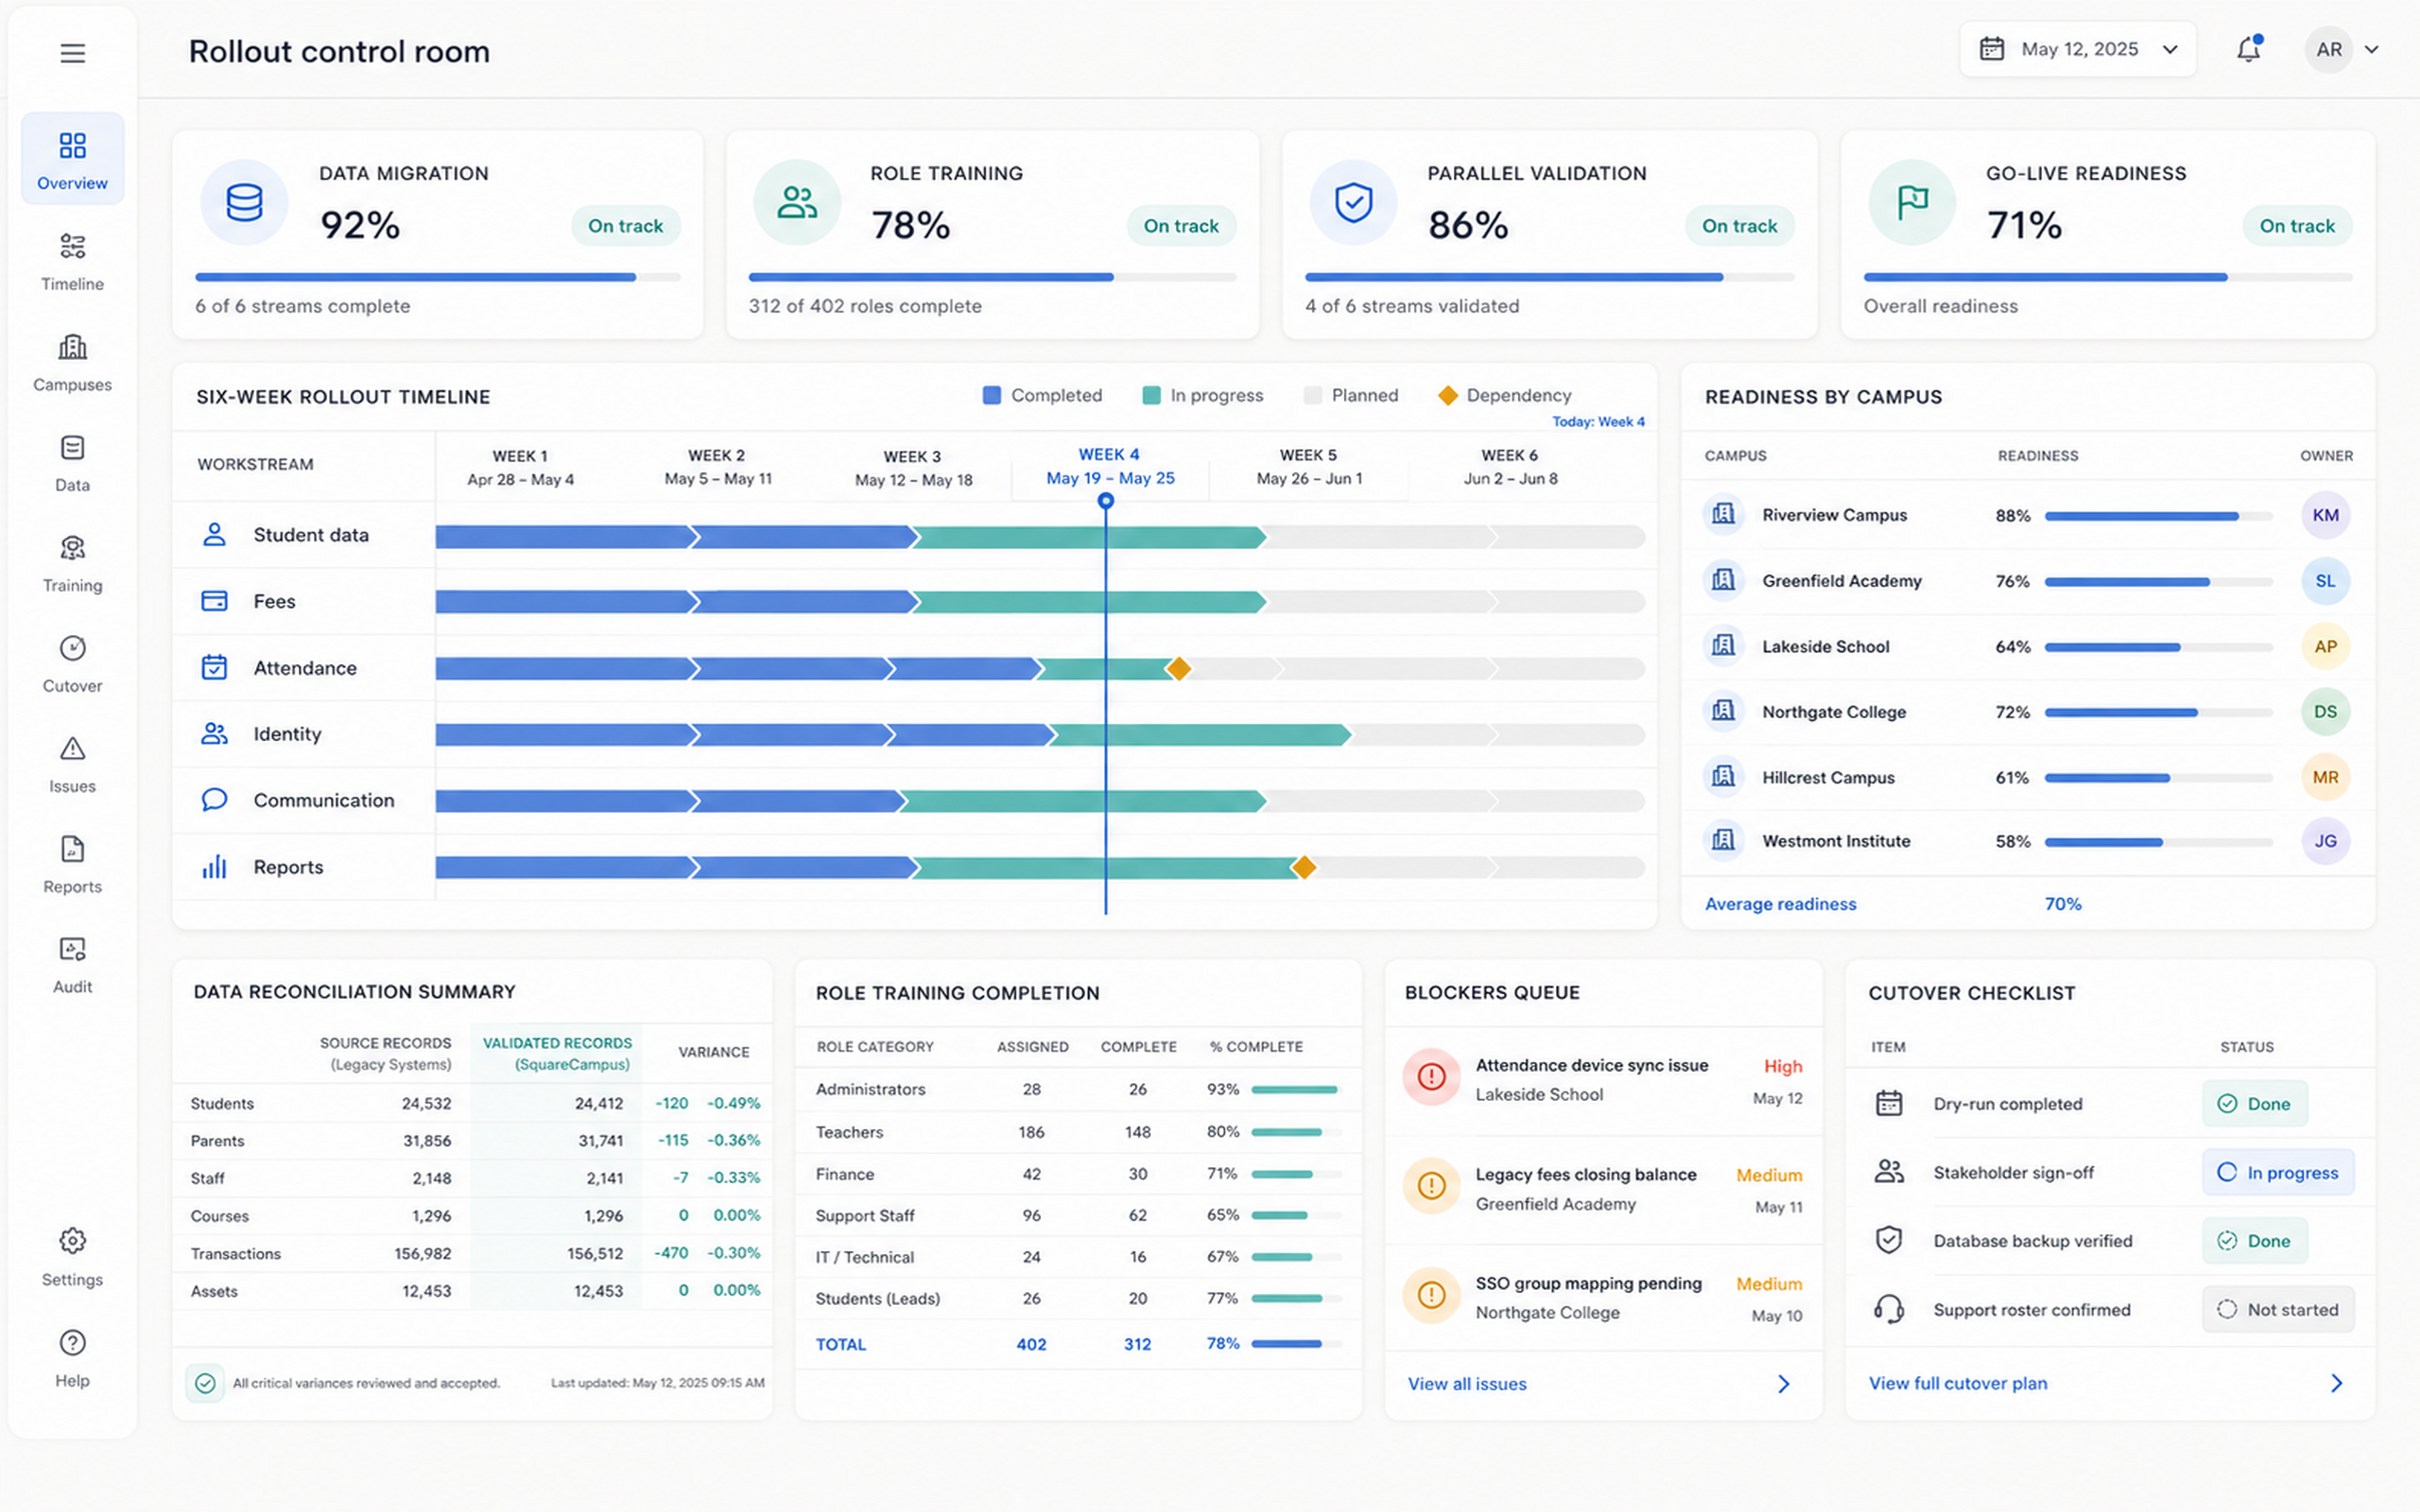Click the Attendance calendar icon
This screenshot has width=2420, height=1512.
[214, 667]
